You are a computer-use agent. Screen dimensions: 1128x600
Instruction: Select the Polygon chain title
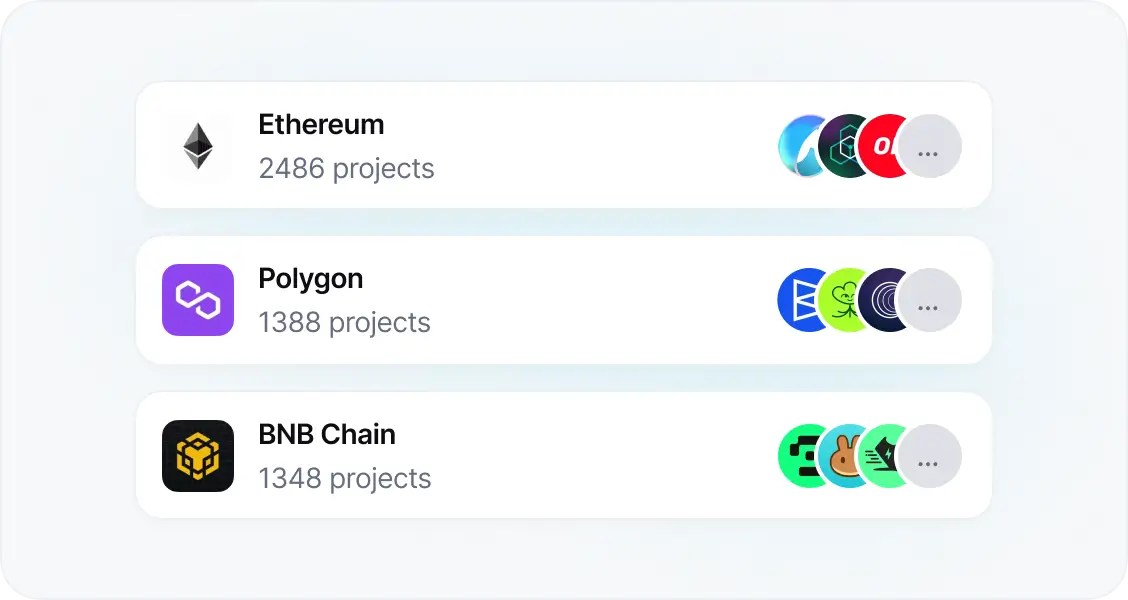310,279
